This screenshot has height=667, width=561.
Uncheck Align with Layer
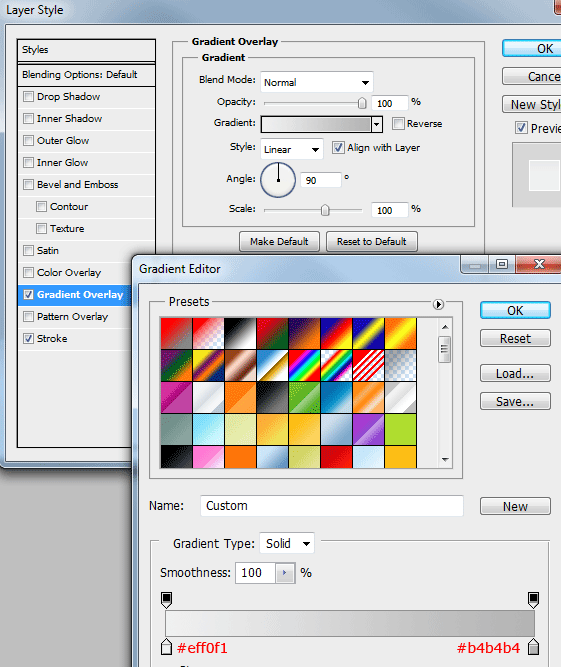338,148
